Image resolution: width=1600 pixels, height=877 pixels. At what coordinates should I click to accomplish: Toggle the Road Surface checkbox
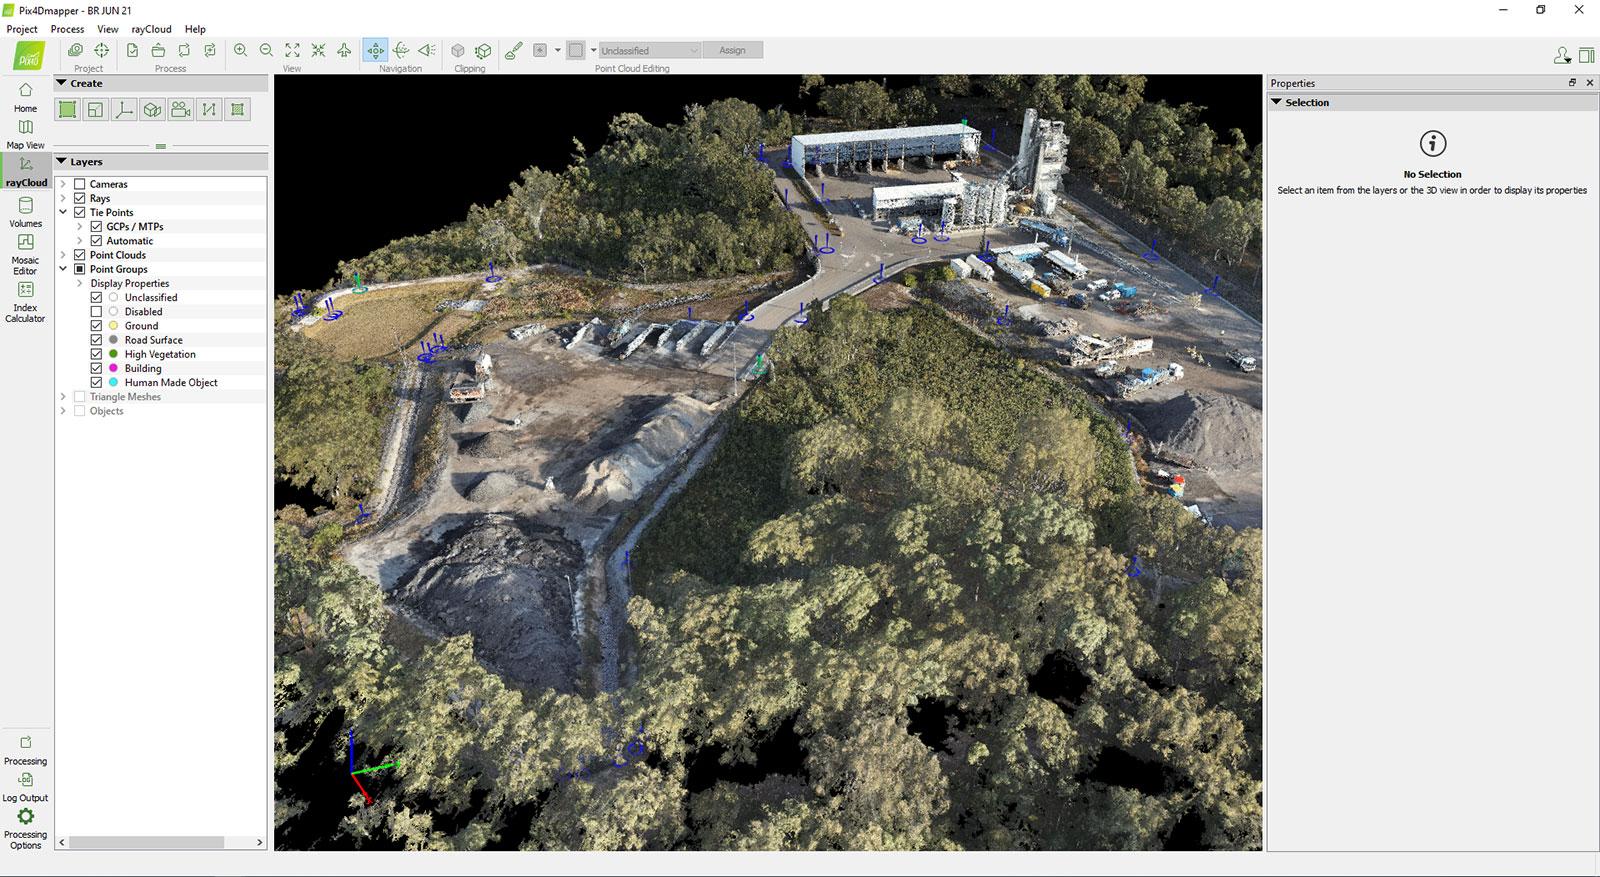click(x=97, y=340)
